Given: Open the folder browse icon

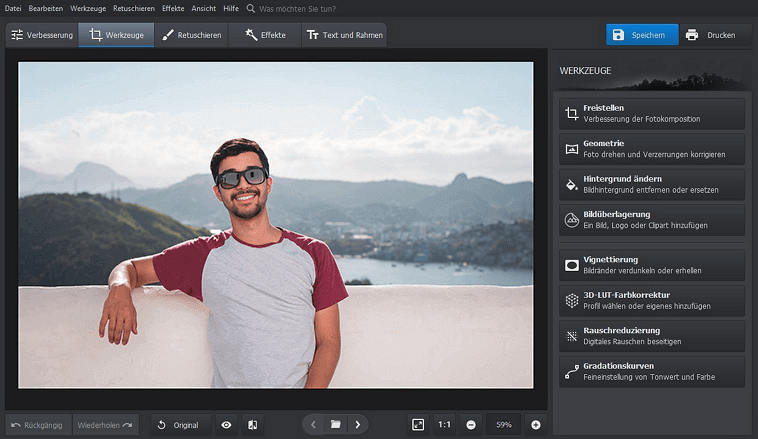Looking at the screenshot, I should (336, 425).
